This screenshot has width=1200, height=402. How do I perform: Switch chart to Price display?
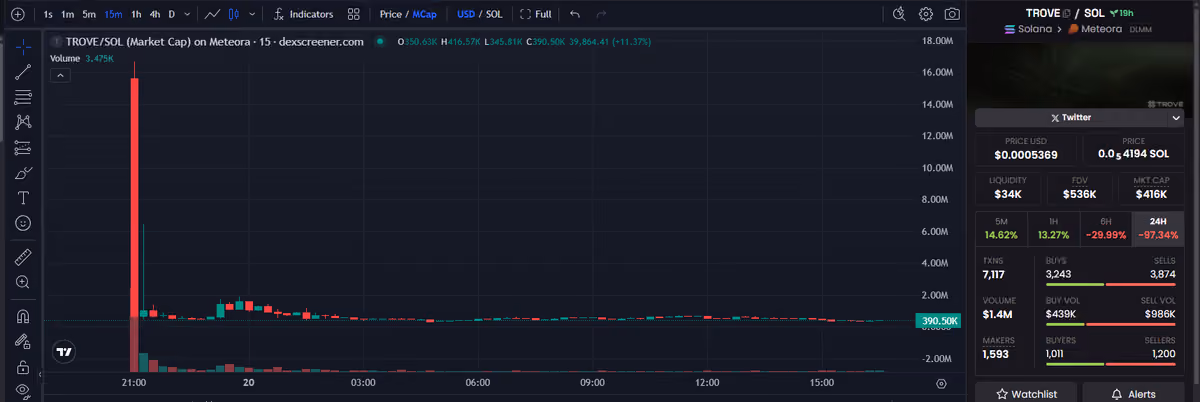click(x=390, y=14)
